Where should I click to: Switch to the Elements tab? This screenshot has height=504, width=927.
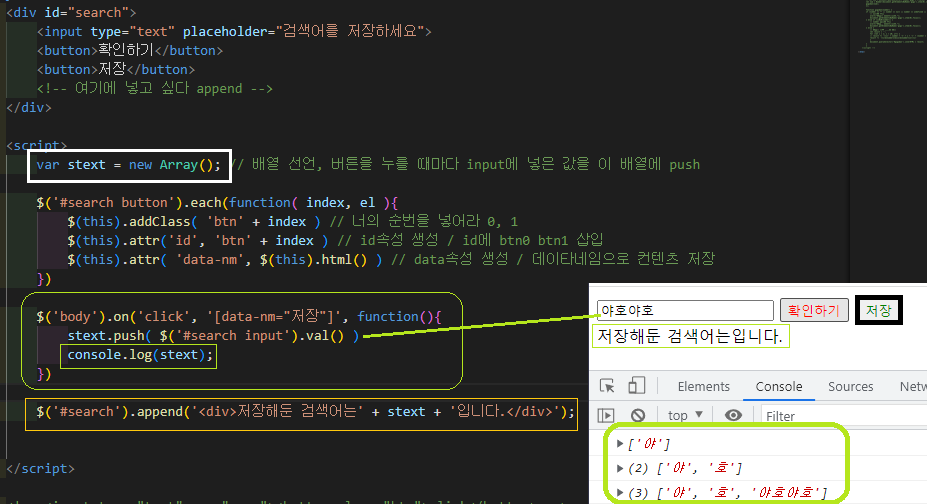[704, 386]
